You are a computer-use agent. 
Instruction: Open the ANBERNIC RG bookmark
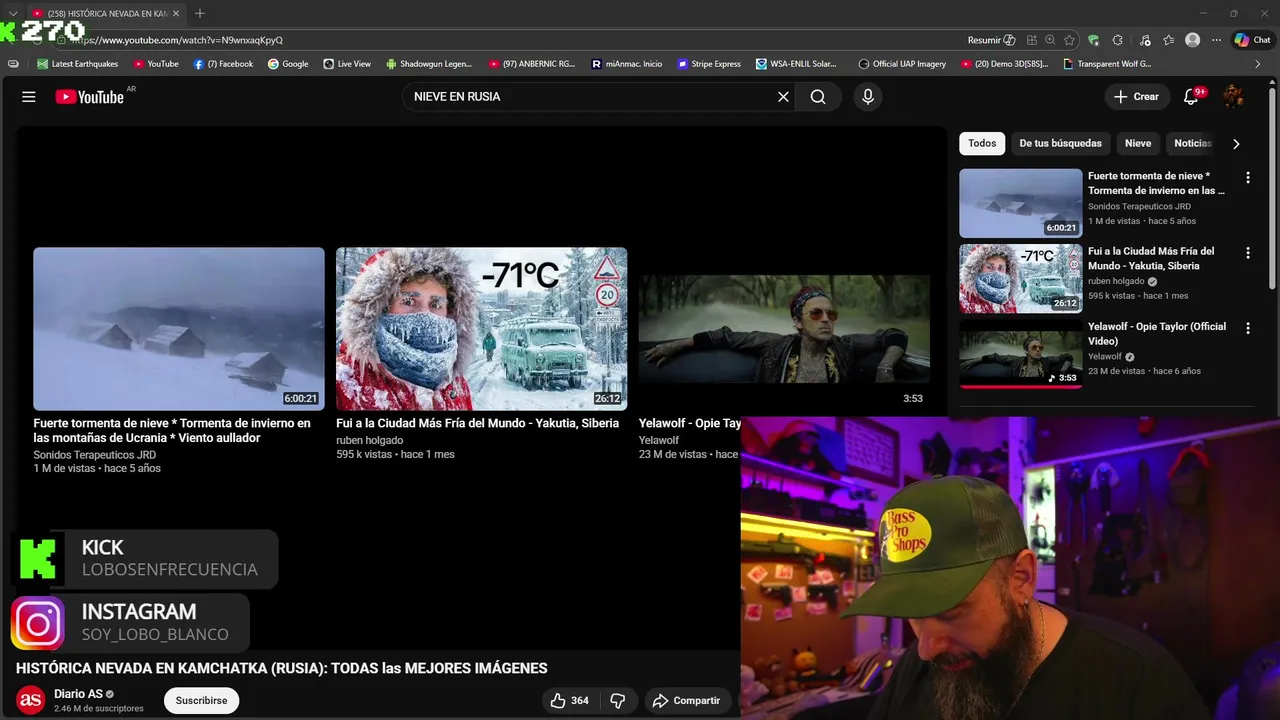coord(532,64)
